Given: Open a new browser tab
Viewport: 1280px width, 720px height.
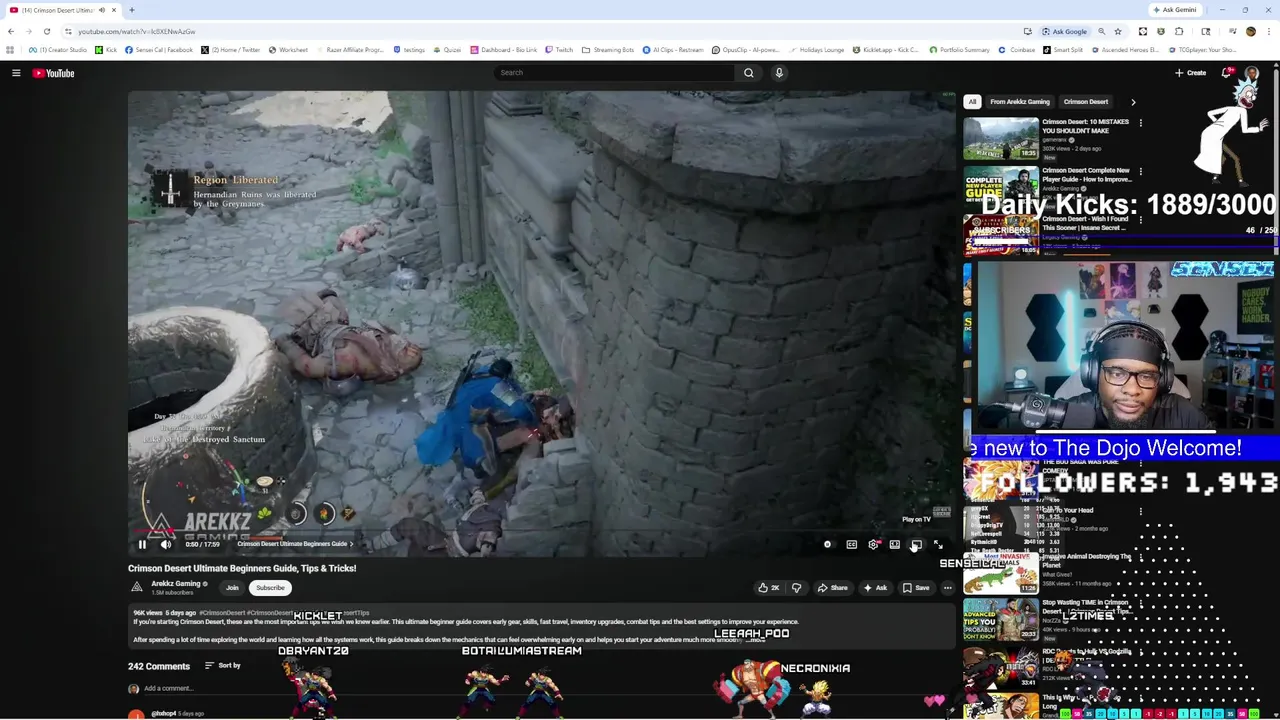Looking at the screenshot, I should pos(131,10).
